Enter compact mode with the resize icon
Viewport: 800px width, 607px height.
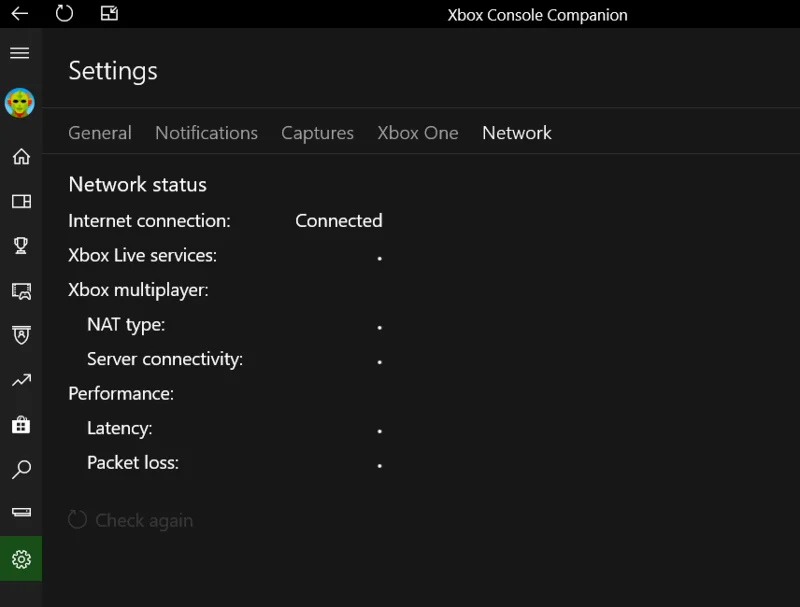pos(109,14)
